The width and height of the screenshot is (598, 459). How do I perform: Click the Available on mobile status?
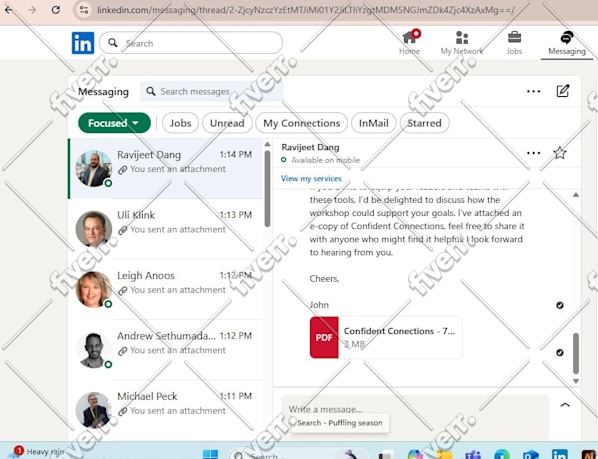click(325, 160)
